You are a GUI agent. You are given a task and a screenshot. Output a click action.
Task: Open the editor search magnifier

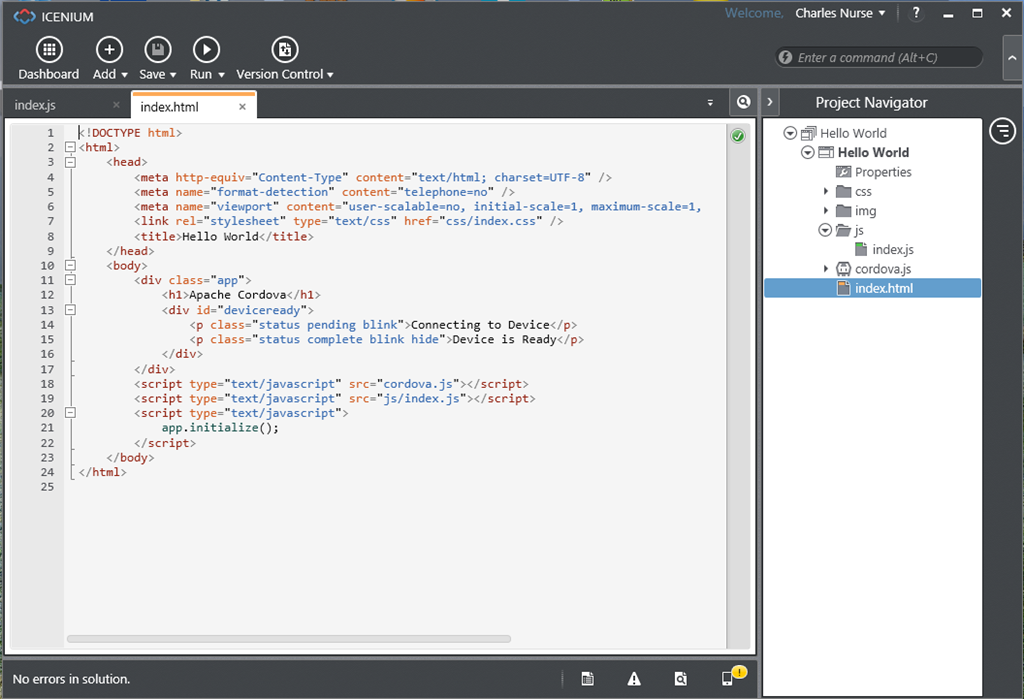[743, 102]
